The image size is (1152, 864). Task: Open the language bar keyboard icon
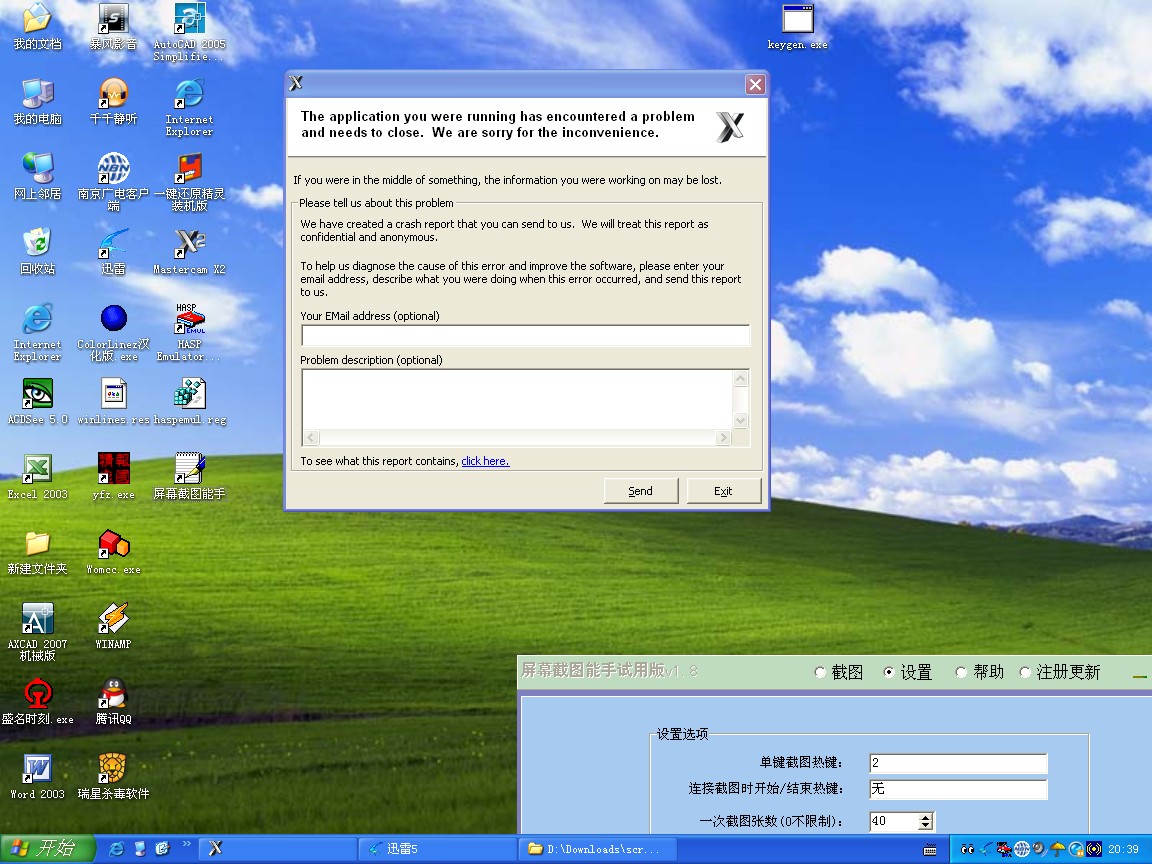point(929,850)
